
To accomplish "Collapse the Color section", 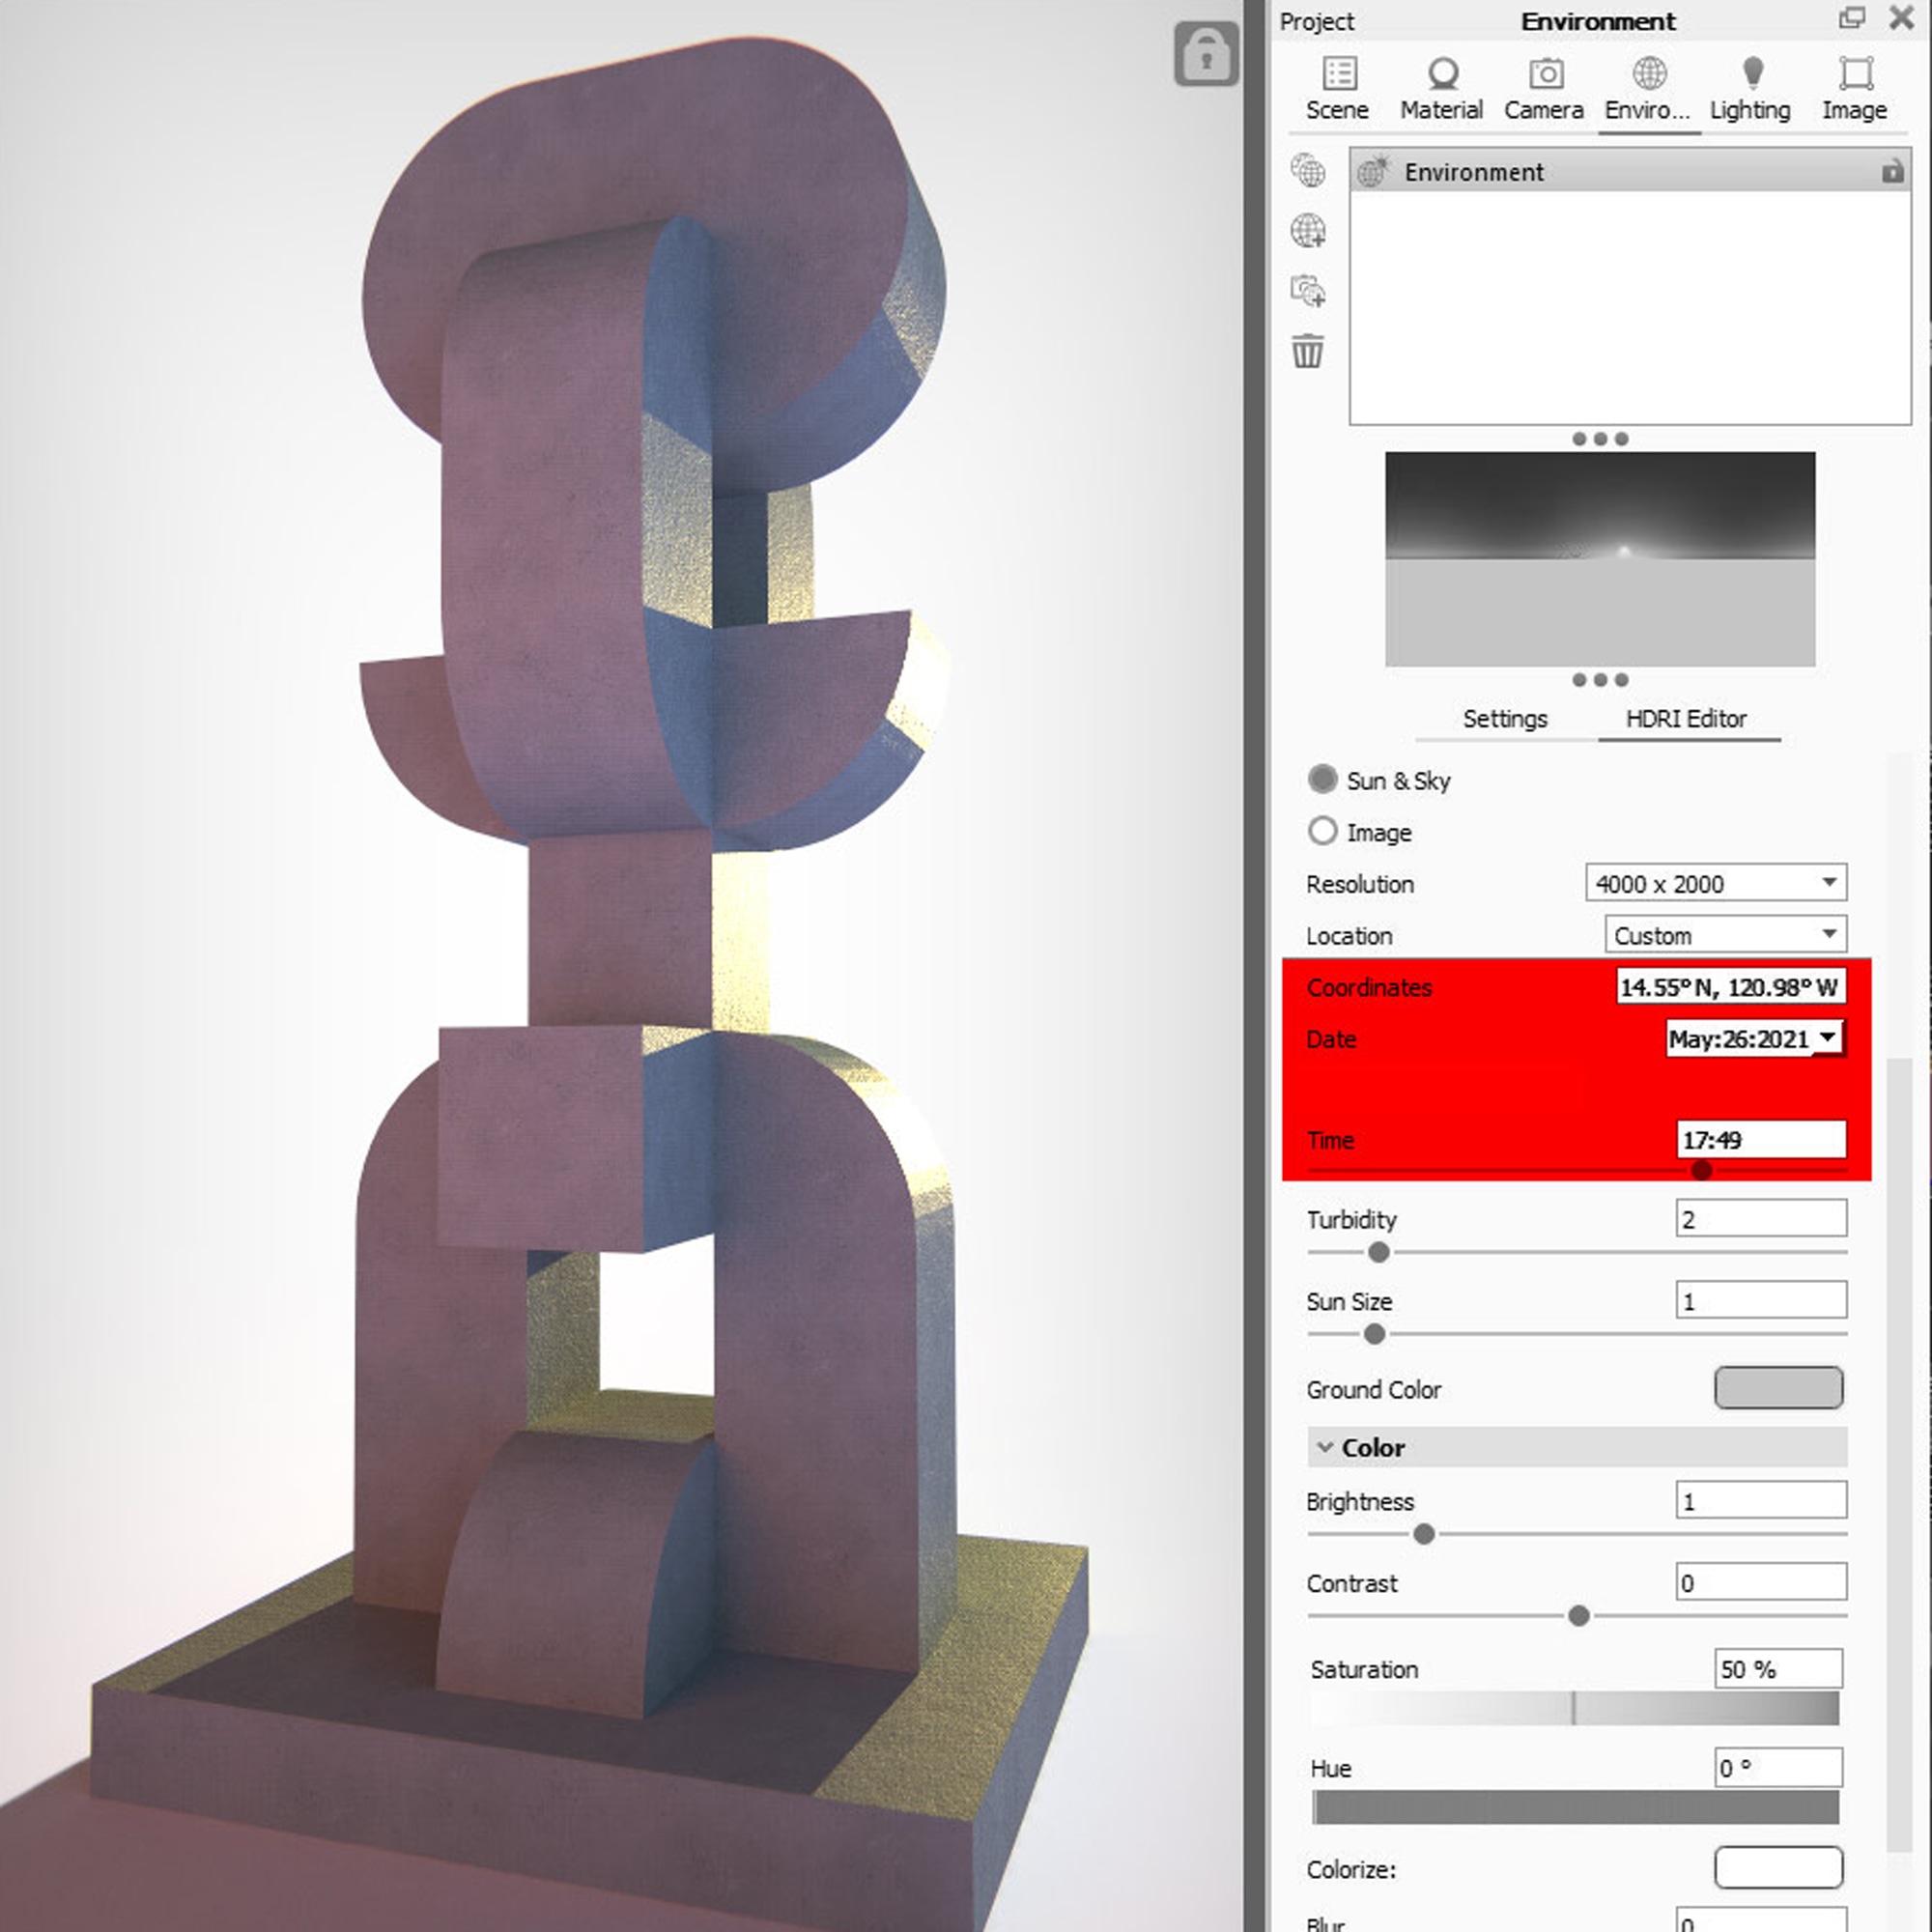I will [x=1325, y=1448].
